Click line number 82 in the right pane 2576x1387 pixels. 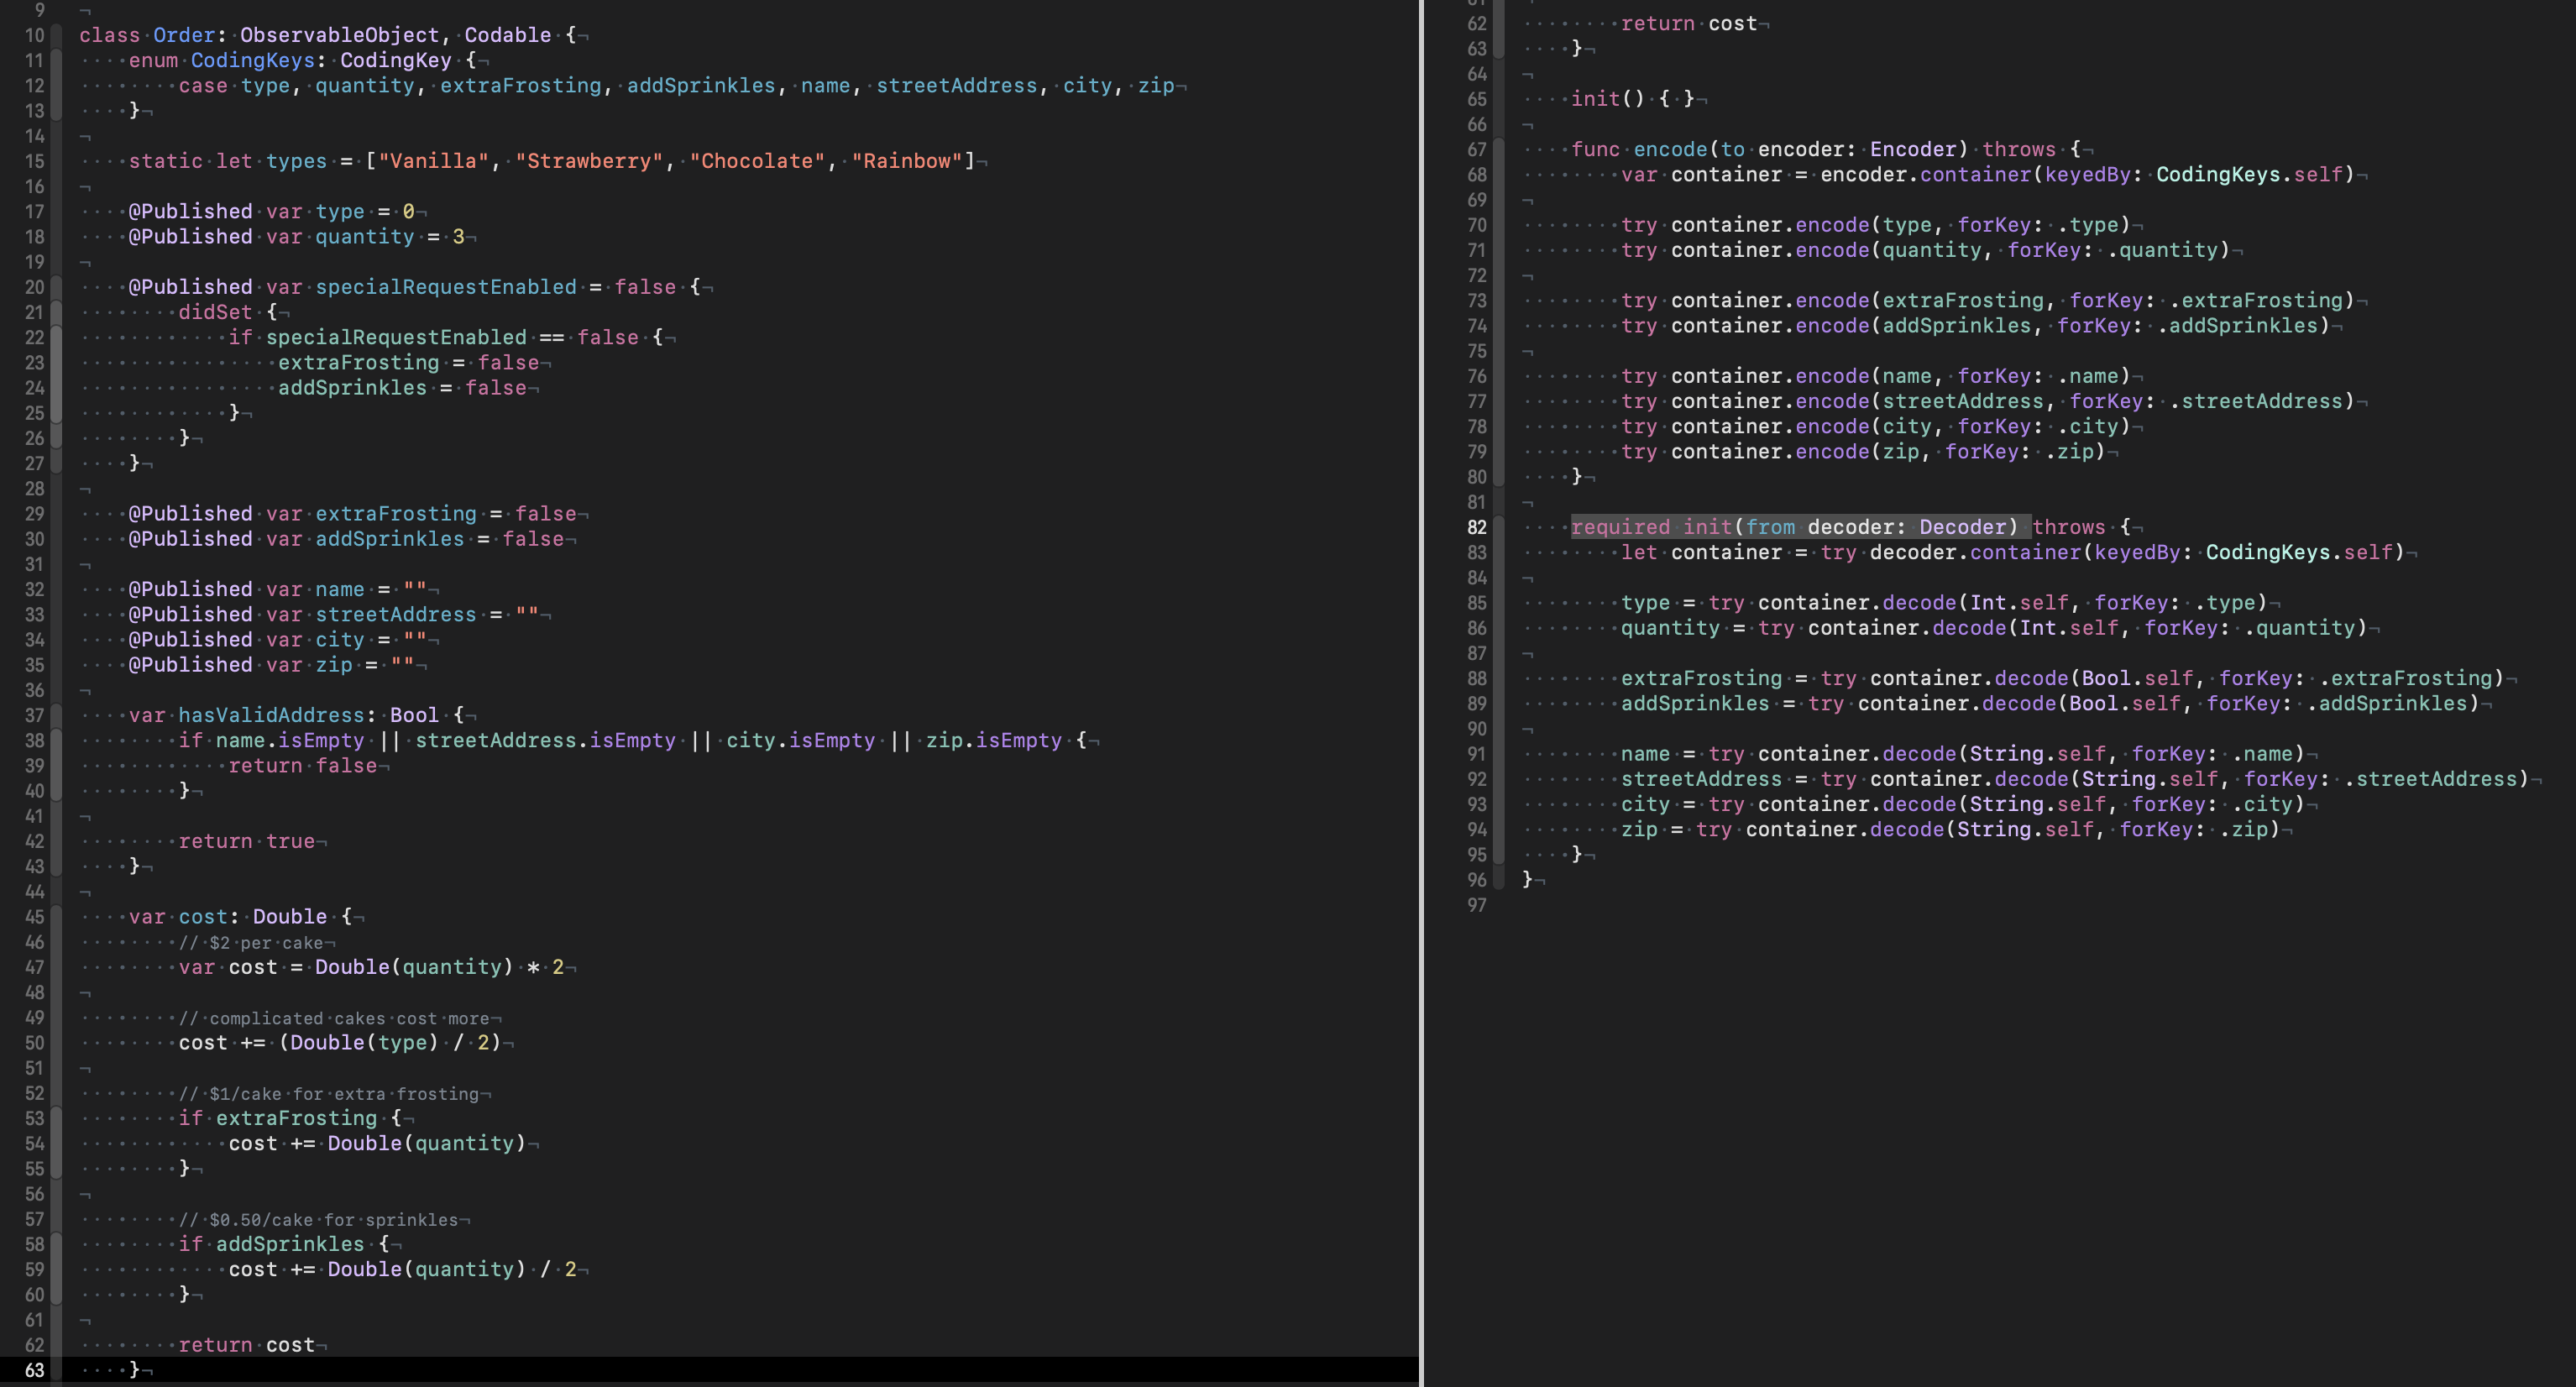pos(1478,527)
